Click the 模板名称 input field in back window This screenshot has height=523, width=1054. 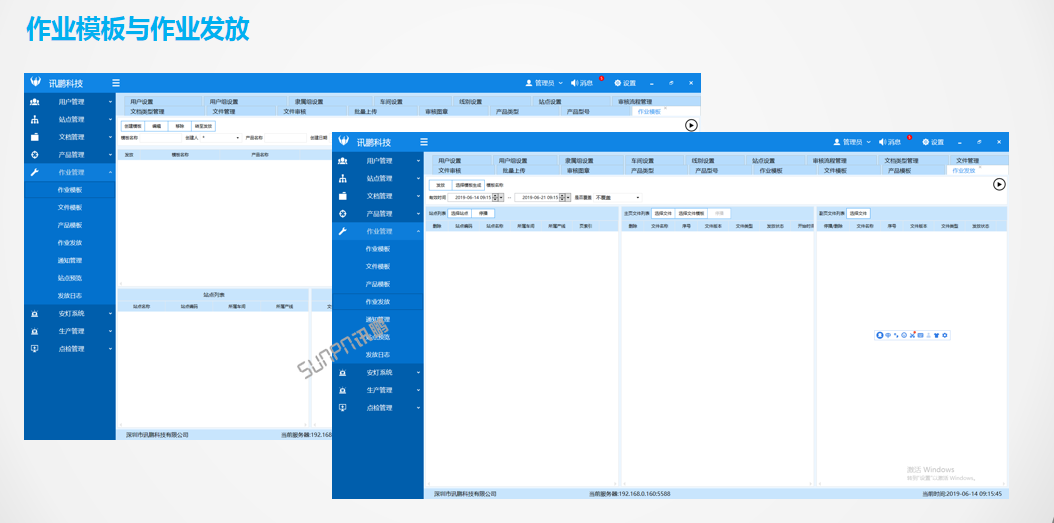163,138
